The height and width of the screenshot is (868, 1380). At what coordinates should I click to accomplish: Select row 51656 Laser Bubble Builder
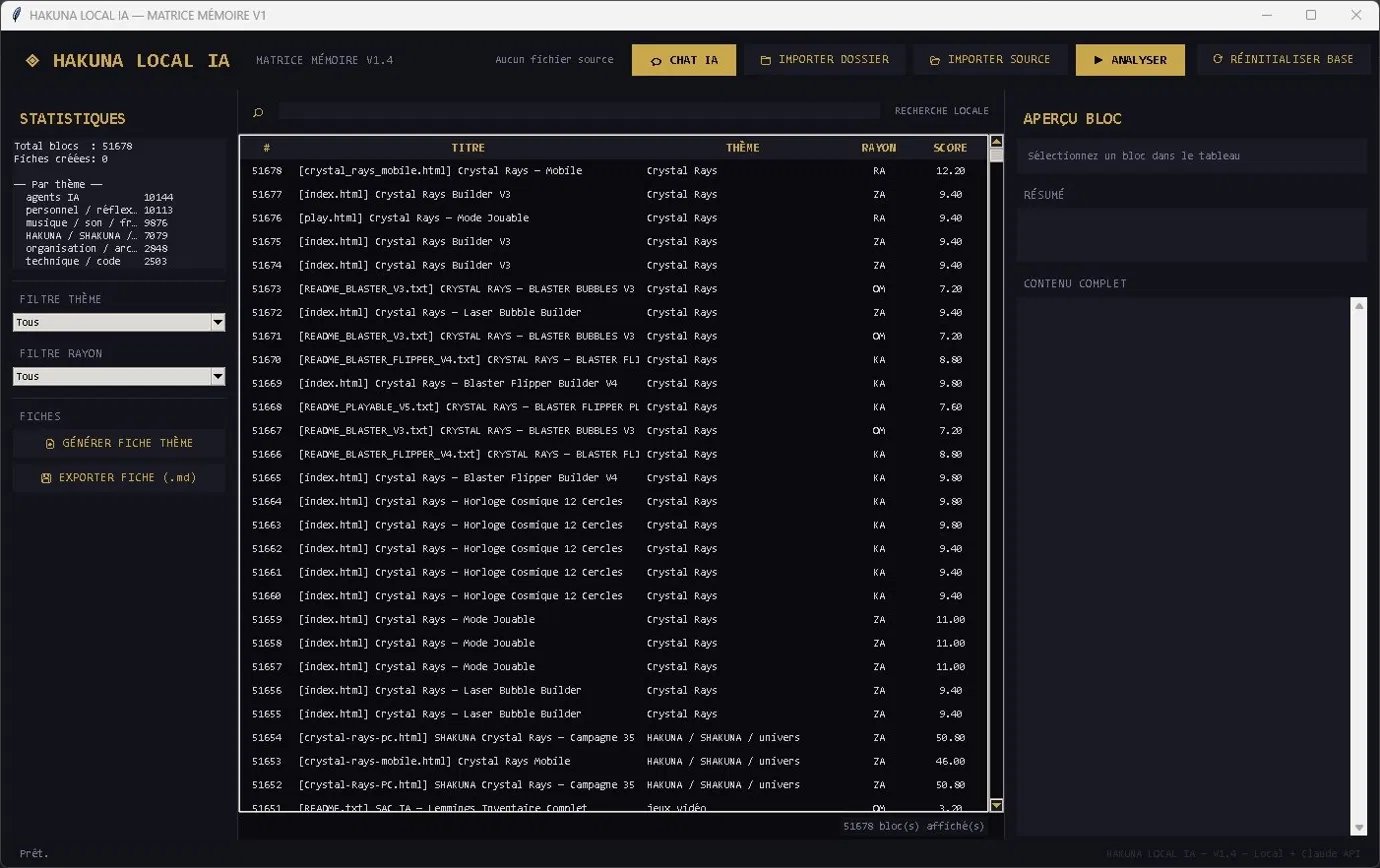(x=614, y=690)
